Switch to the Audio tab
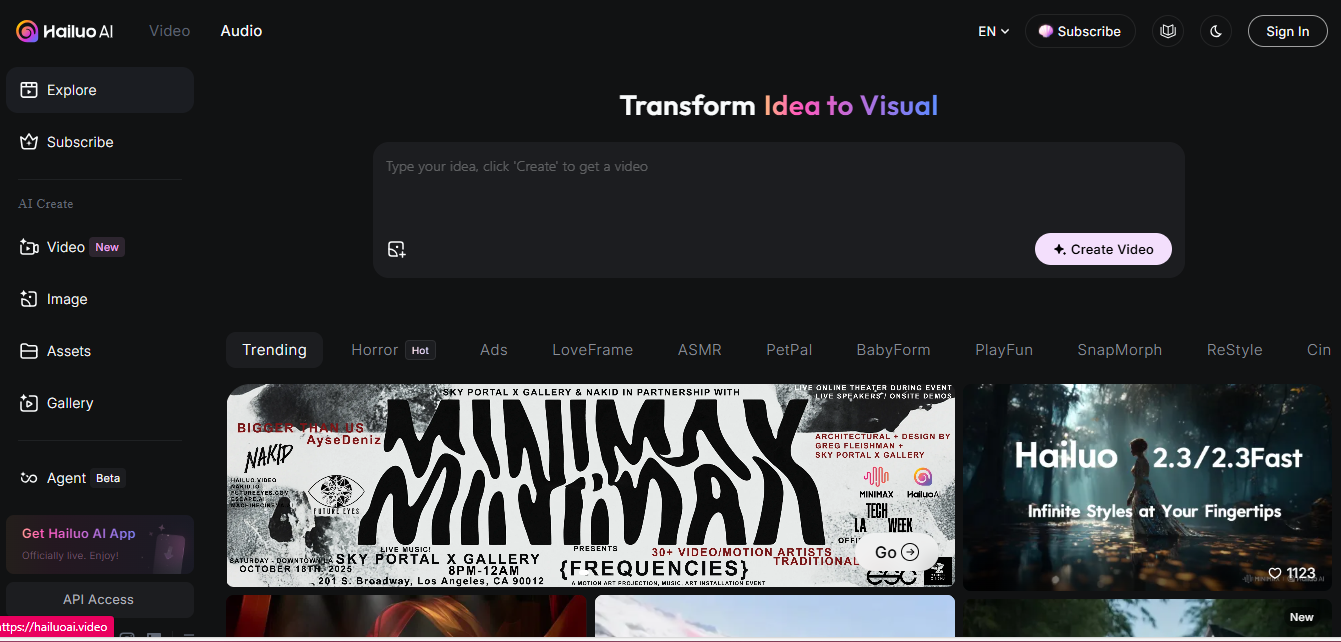This screenshot has height=642, width=1341. click(x=241, y=31)
